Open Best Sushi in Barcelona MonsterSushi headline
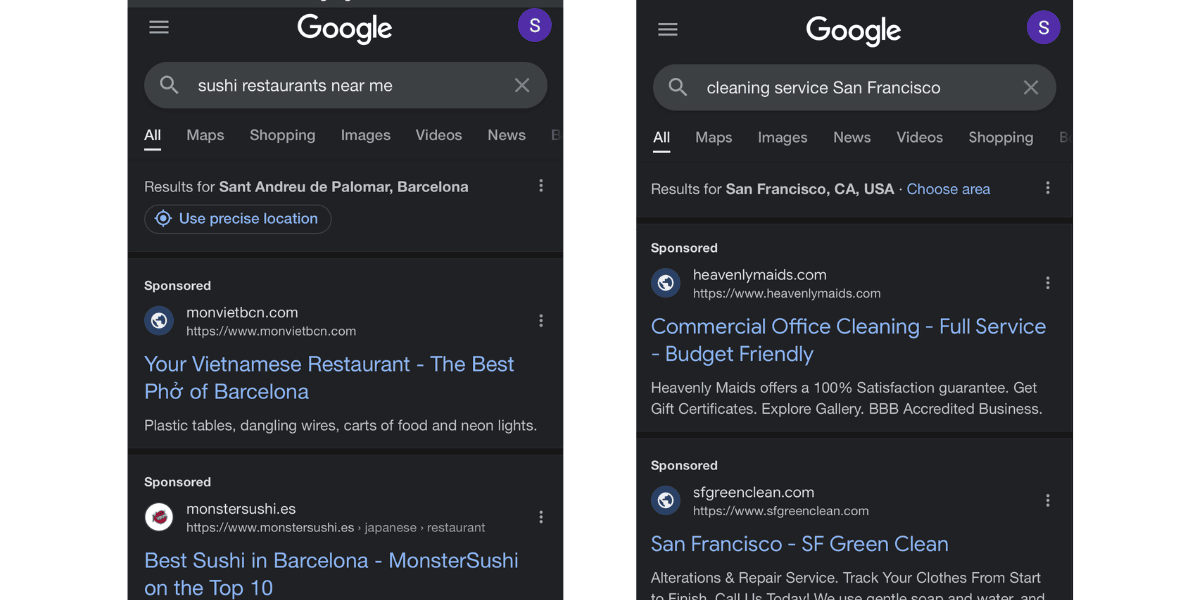 click(x=331, y=574)
